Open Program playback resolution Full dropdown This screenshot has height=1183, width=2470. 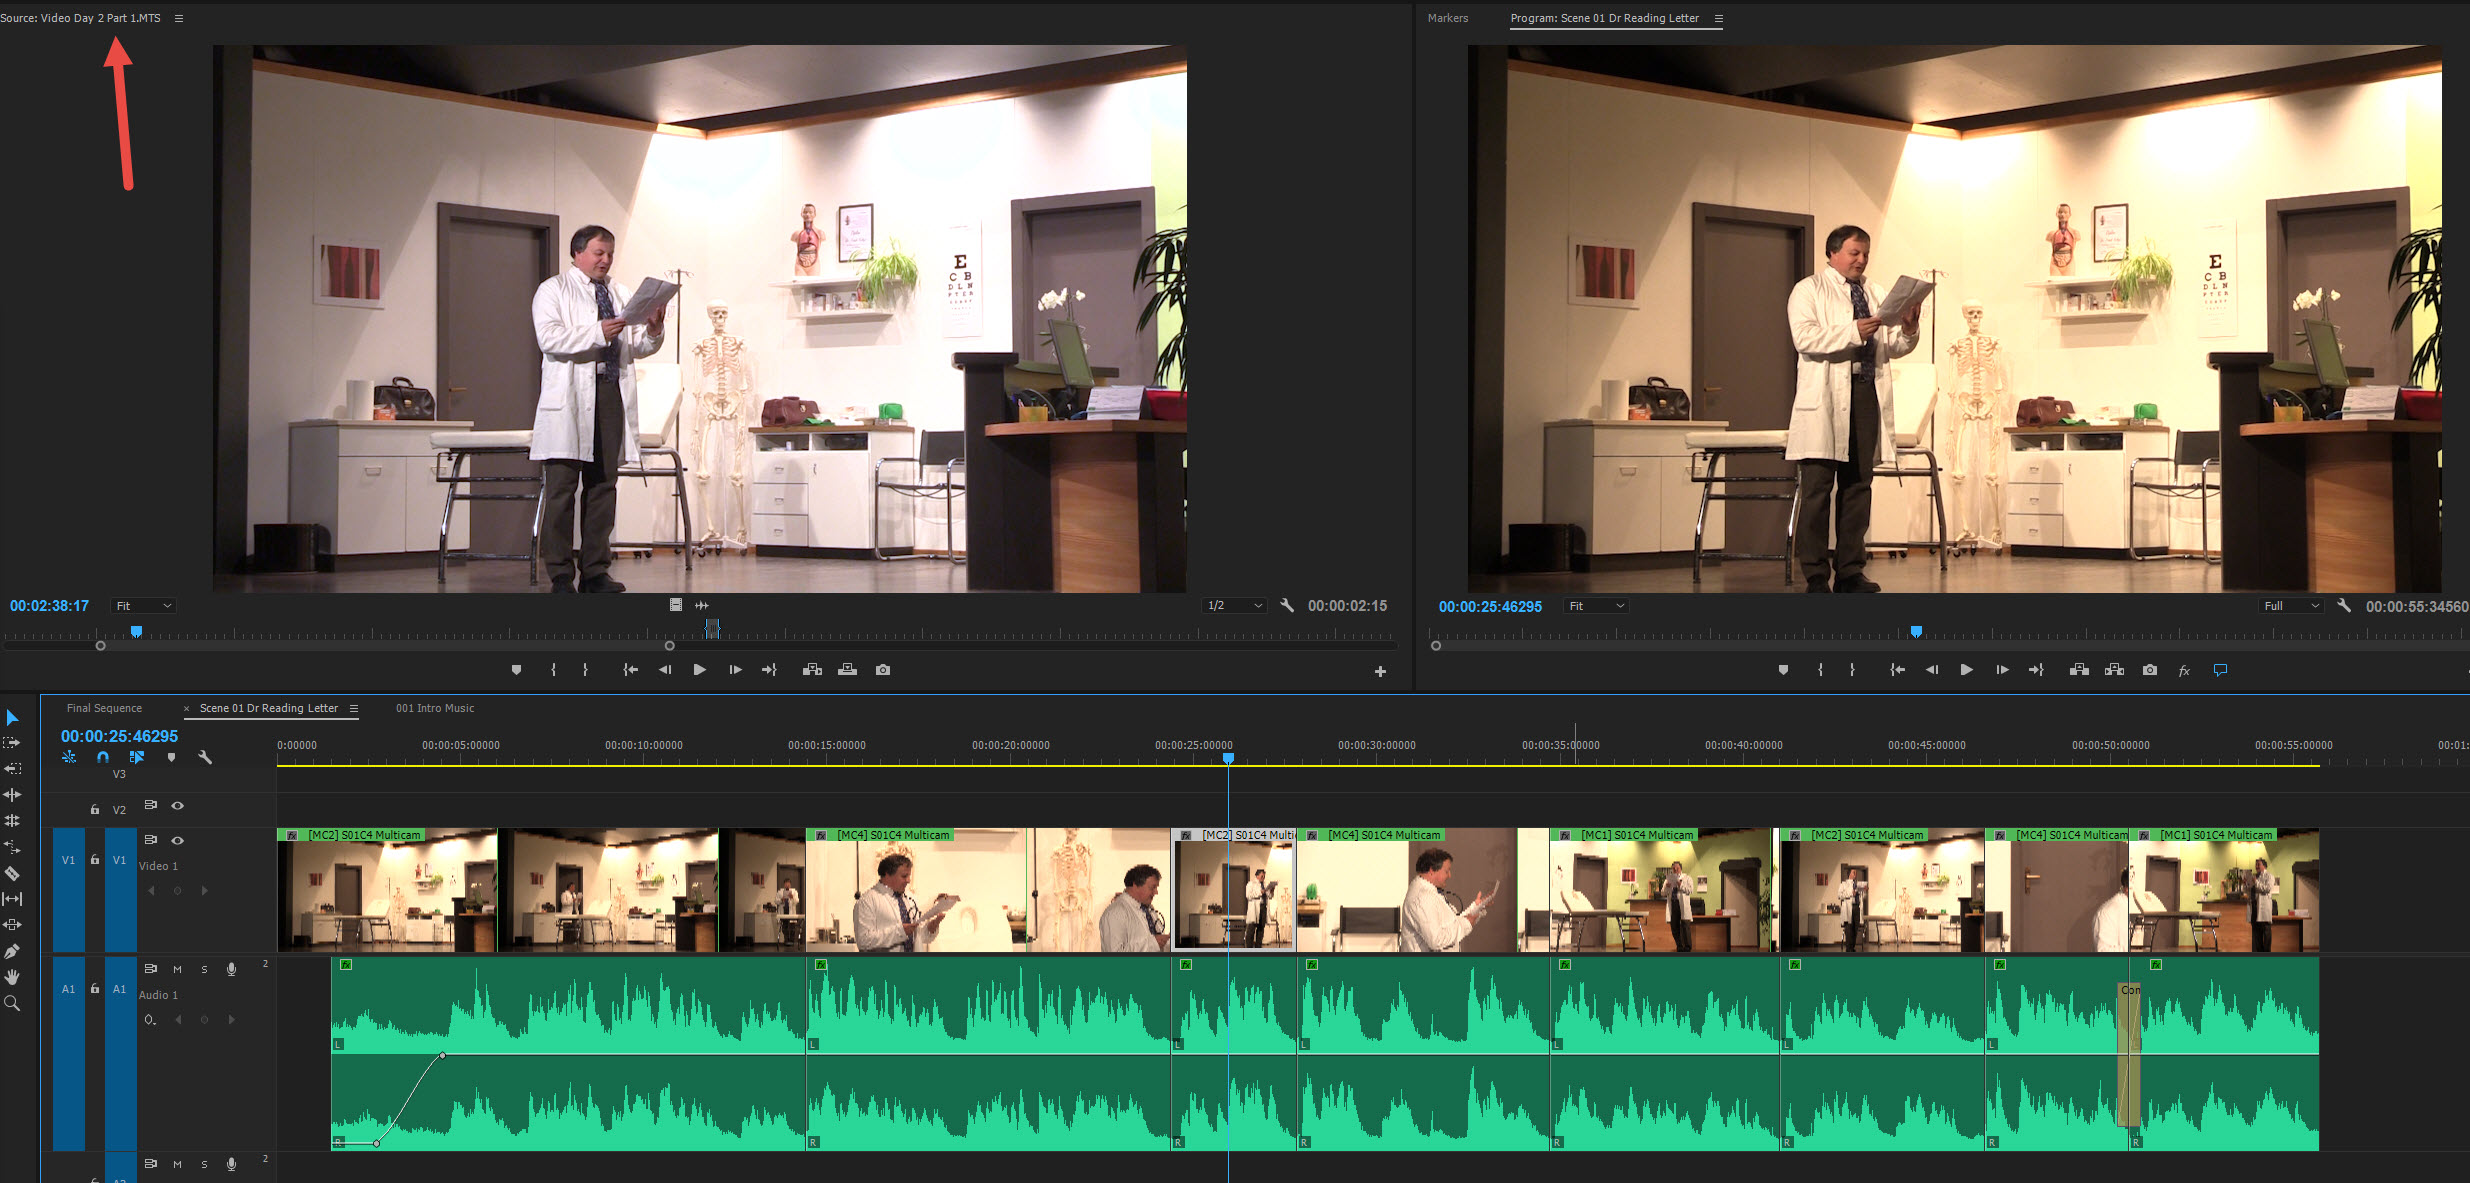(2291, 606)
